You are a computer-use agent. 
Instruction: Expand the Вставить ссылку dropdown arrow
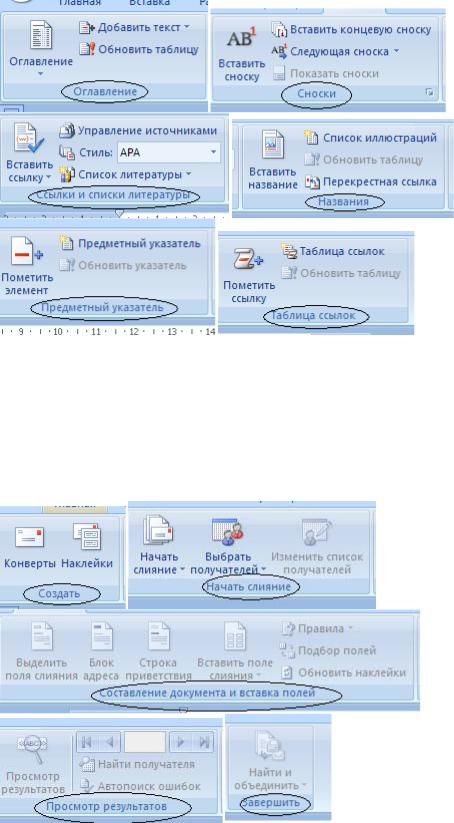coord(49,178)
